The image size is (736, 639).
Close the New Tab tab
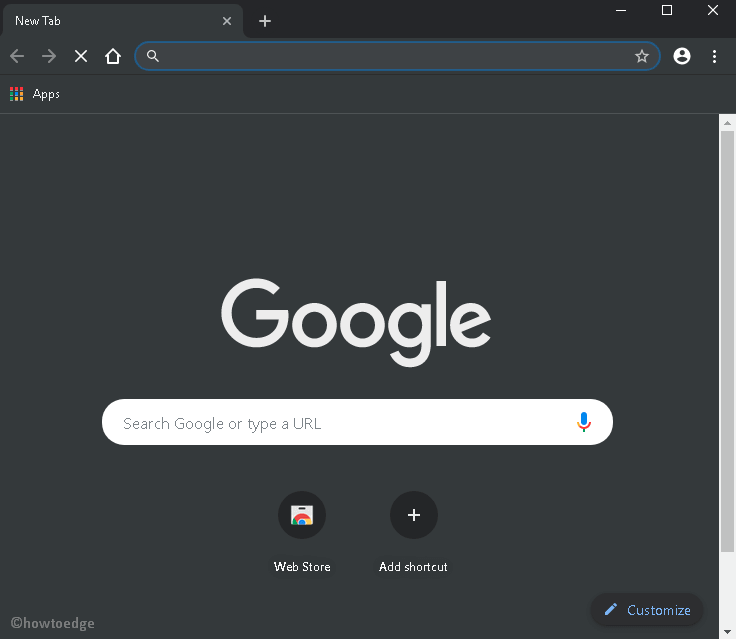click(227, 21)
